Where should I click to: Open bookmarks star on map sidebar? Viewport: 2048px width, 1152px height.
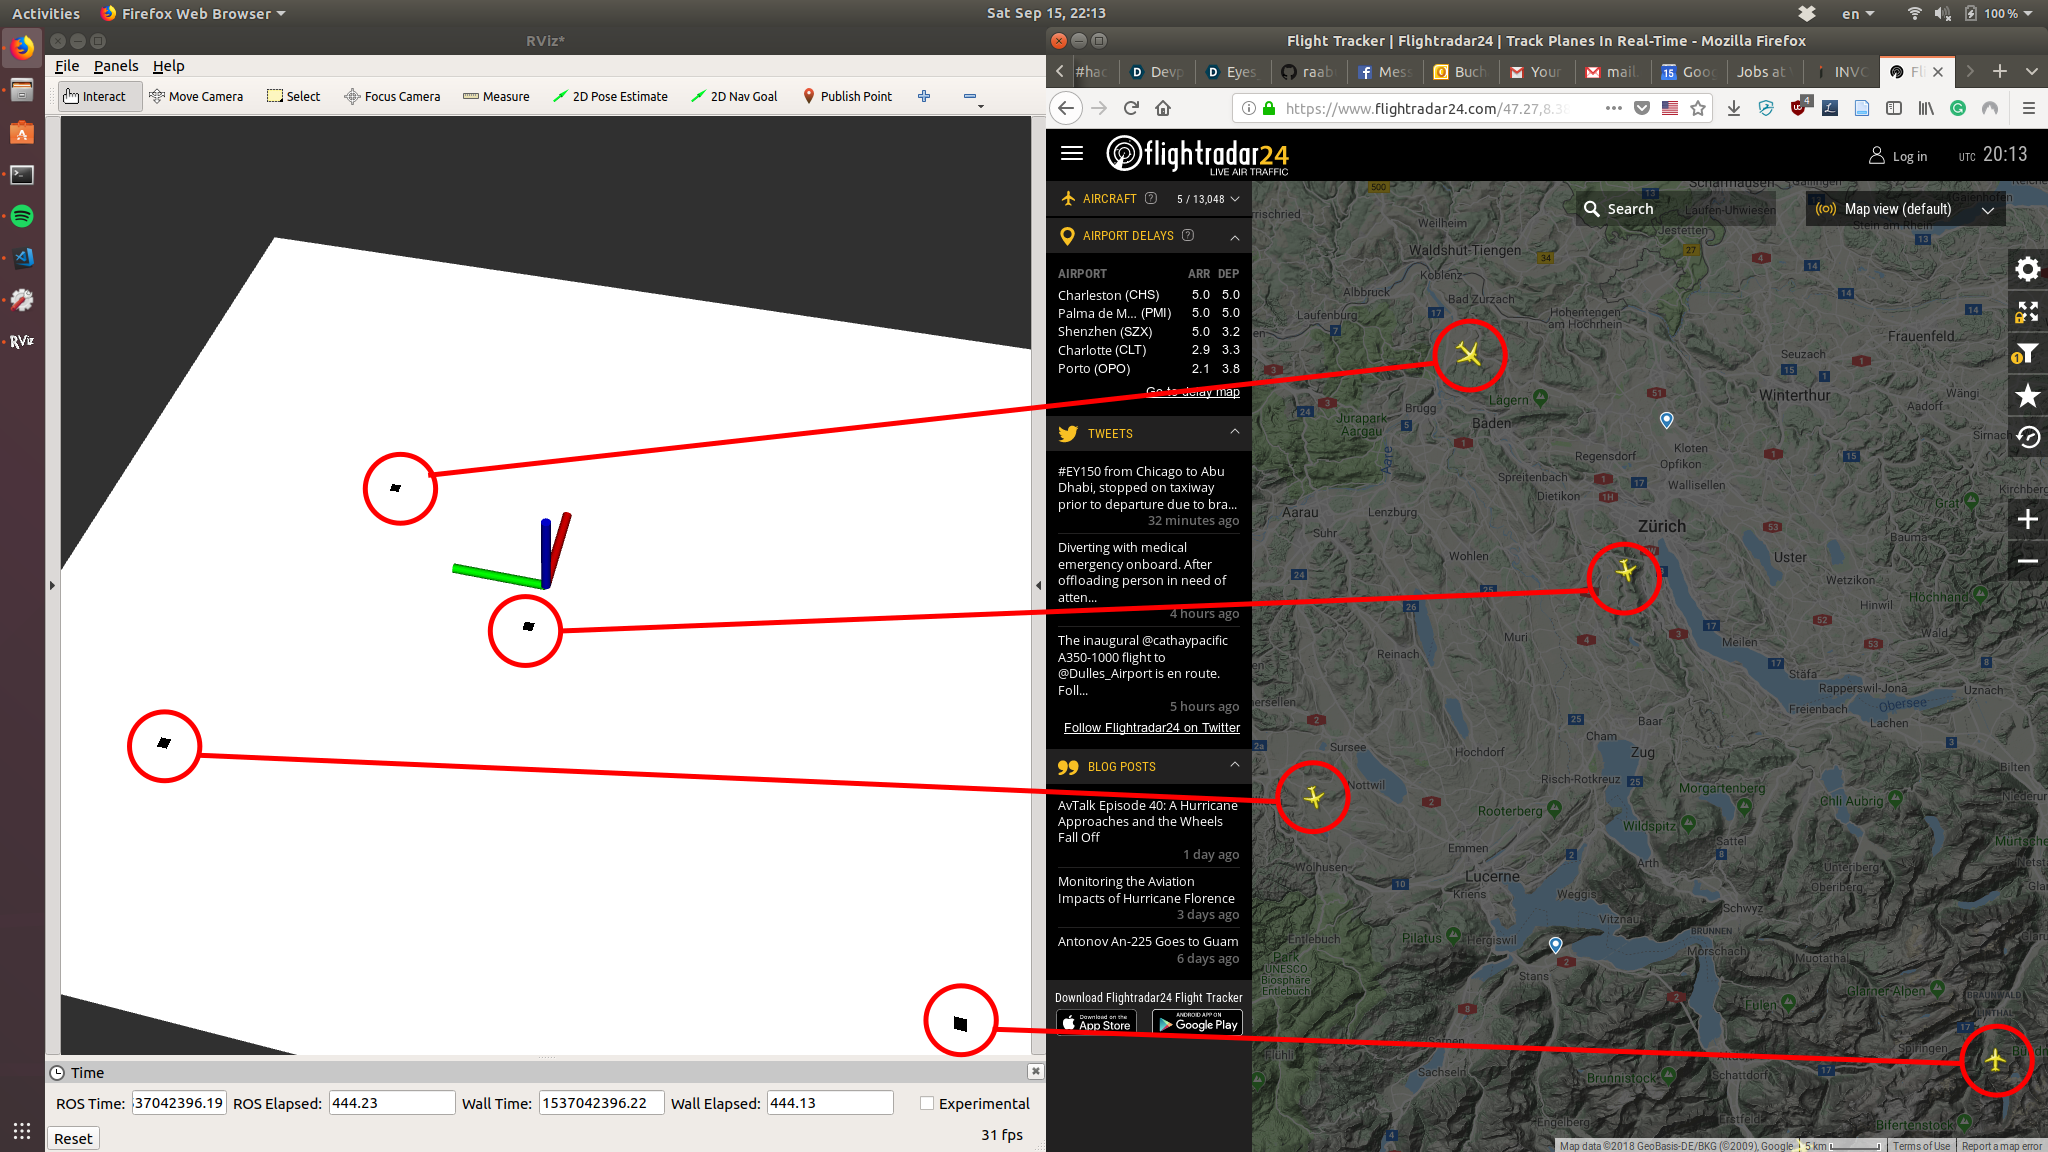click(x=2027, y=396)
